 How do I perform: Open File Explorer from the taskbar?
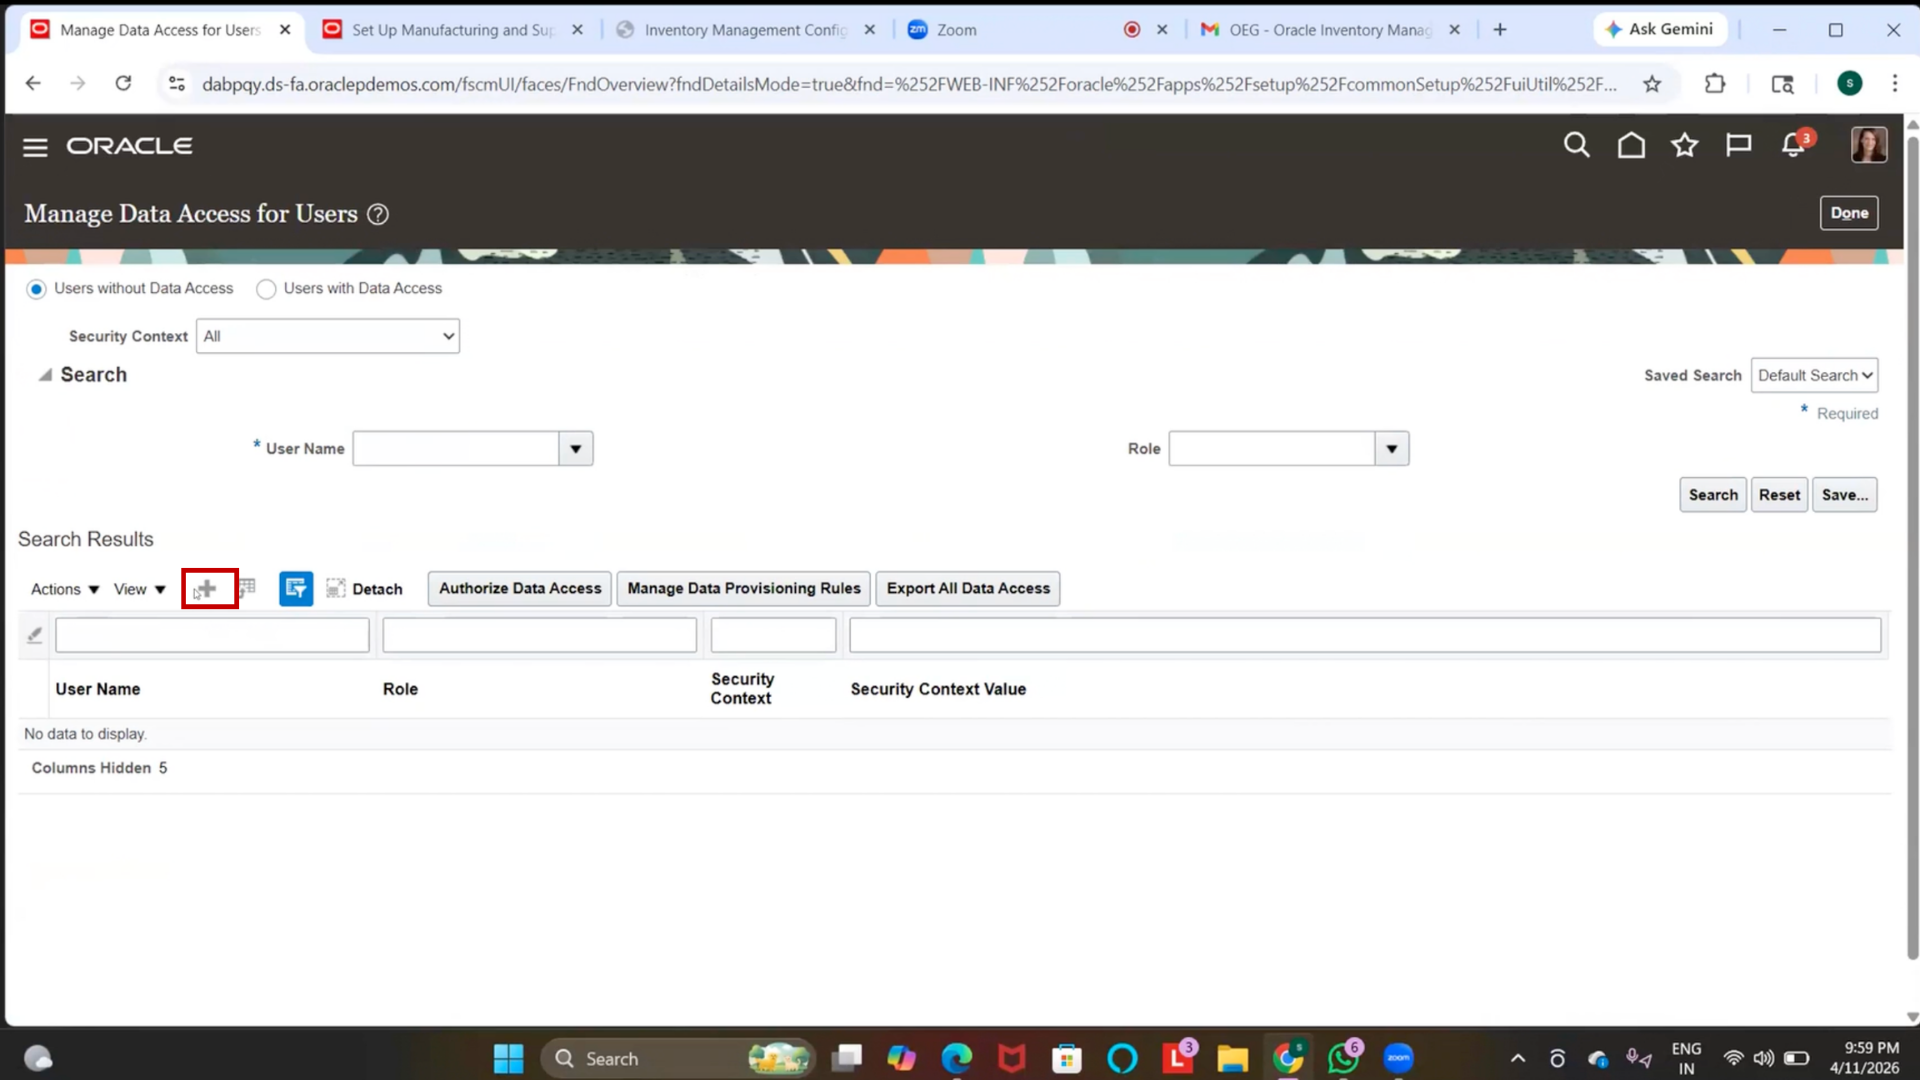(1232, 1058)
